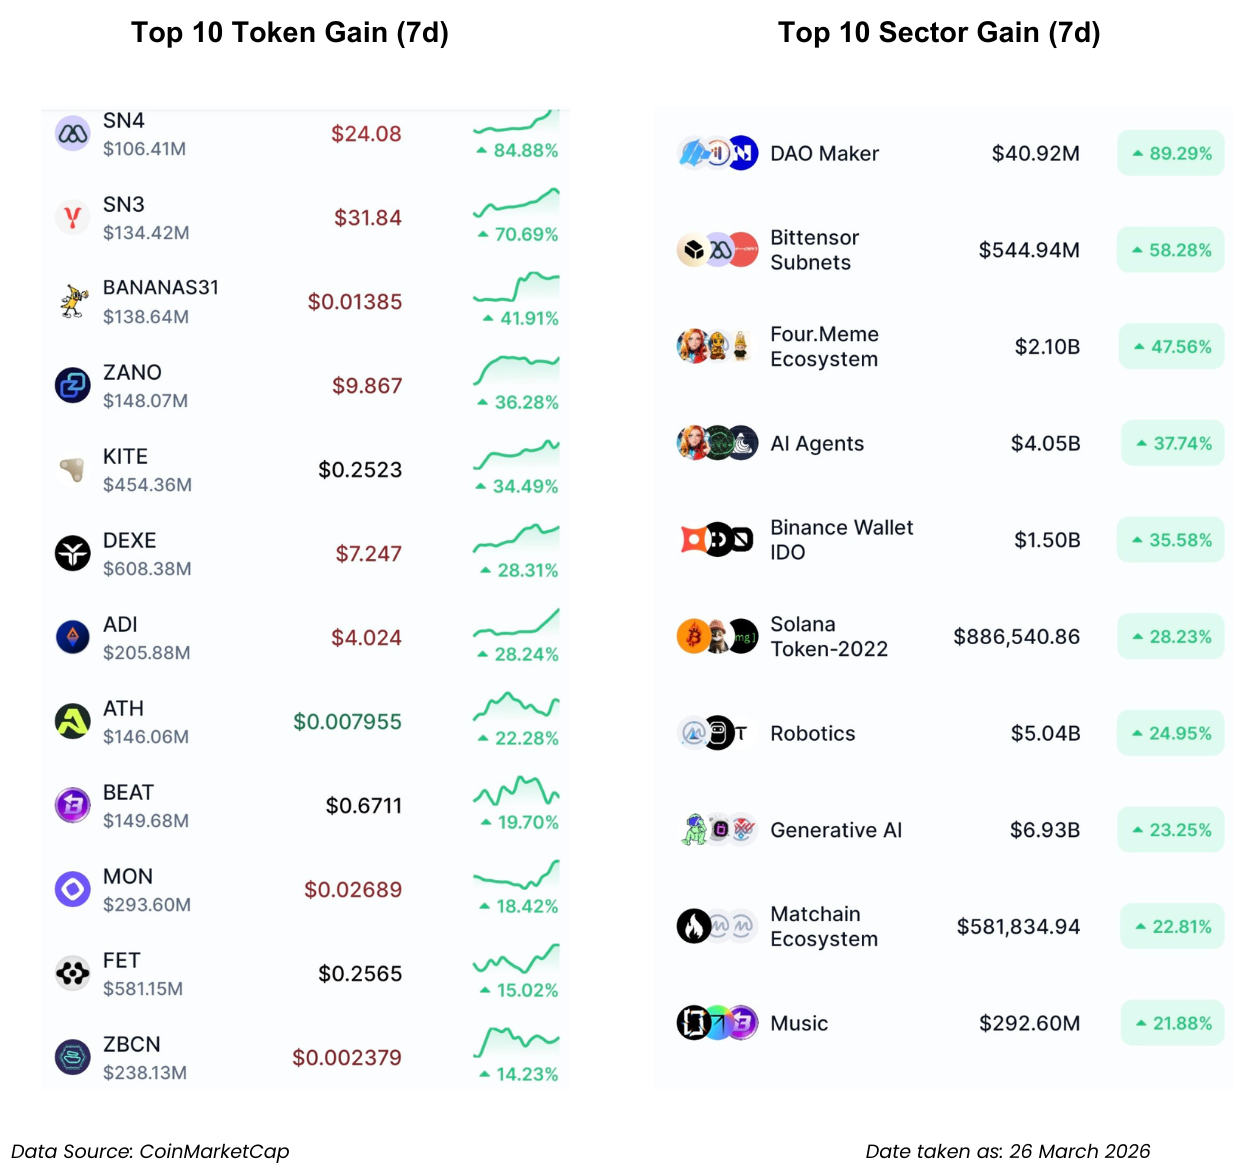Select the ZANO token icon

[72, 385]
